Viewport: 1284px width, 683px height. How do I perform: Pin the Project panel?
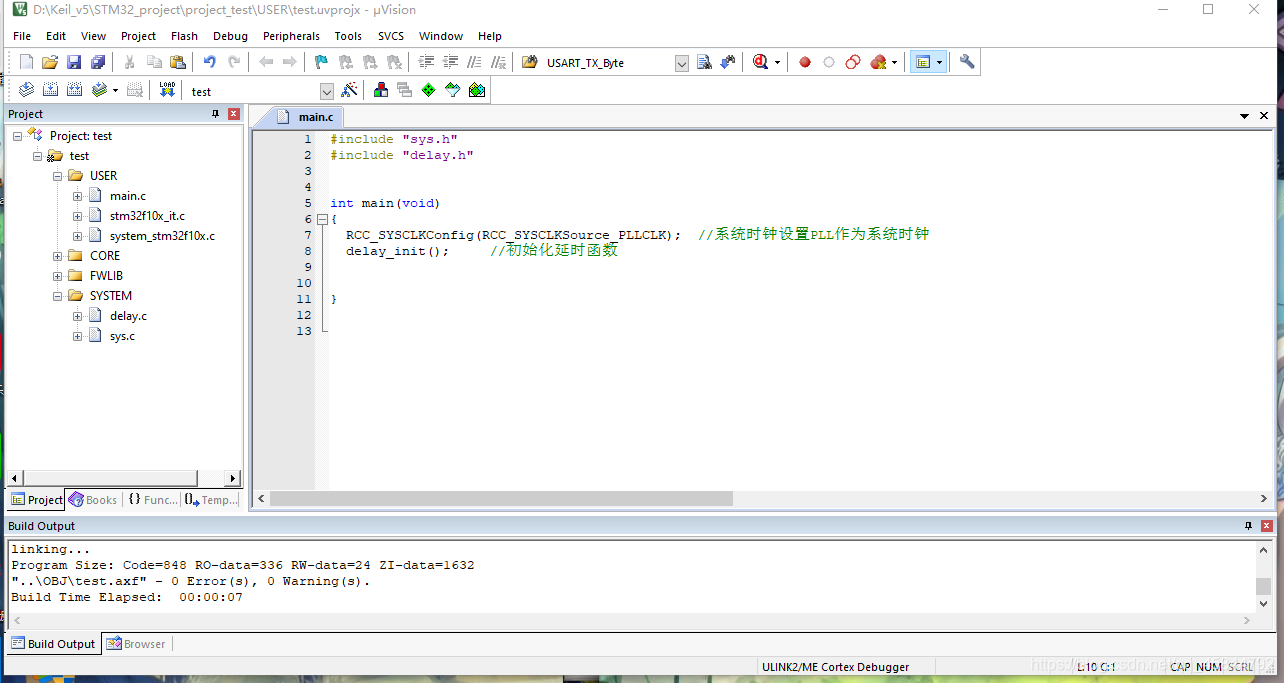coord(215,114)
